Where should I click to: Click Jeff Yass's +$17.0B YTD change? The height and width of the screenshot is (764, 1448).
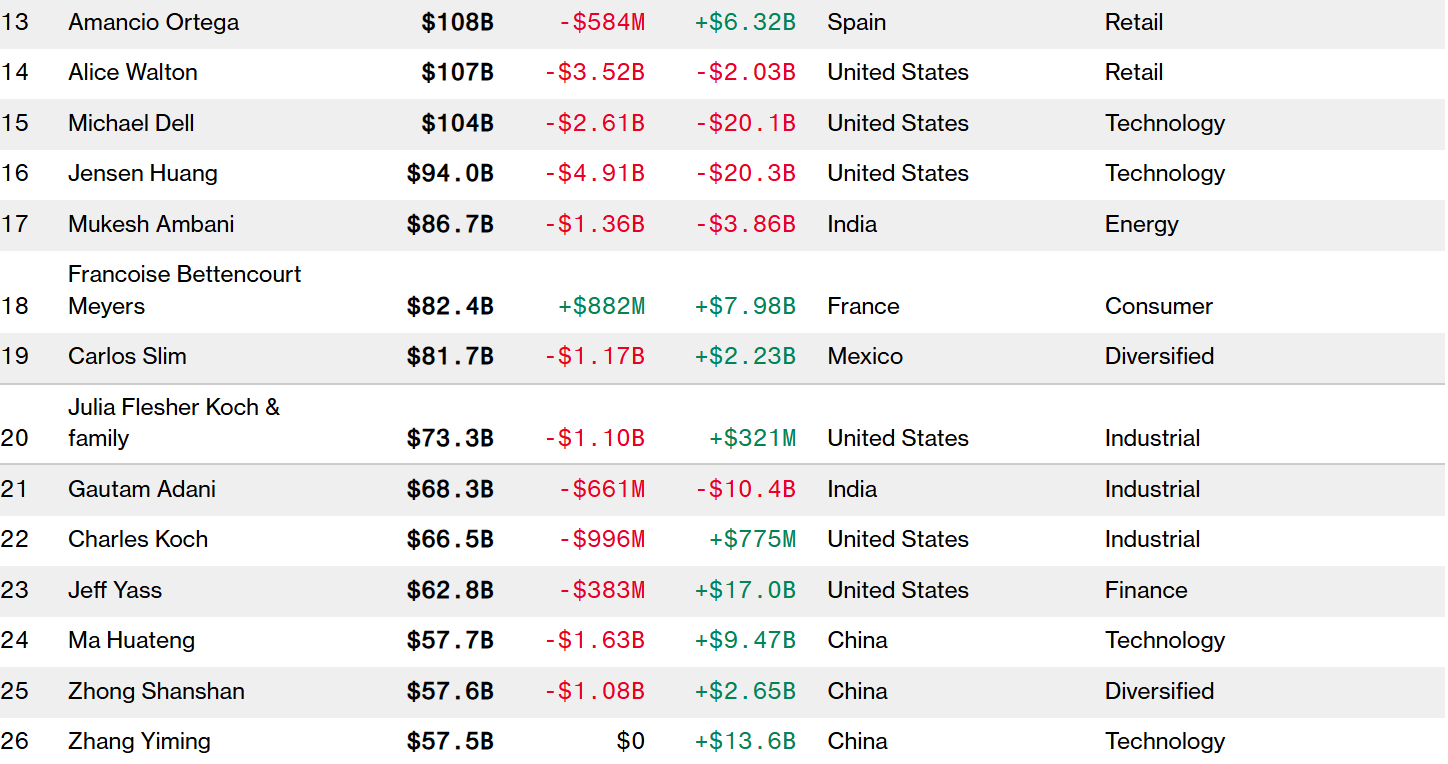745,590
